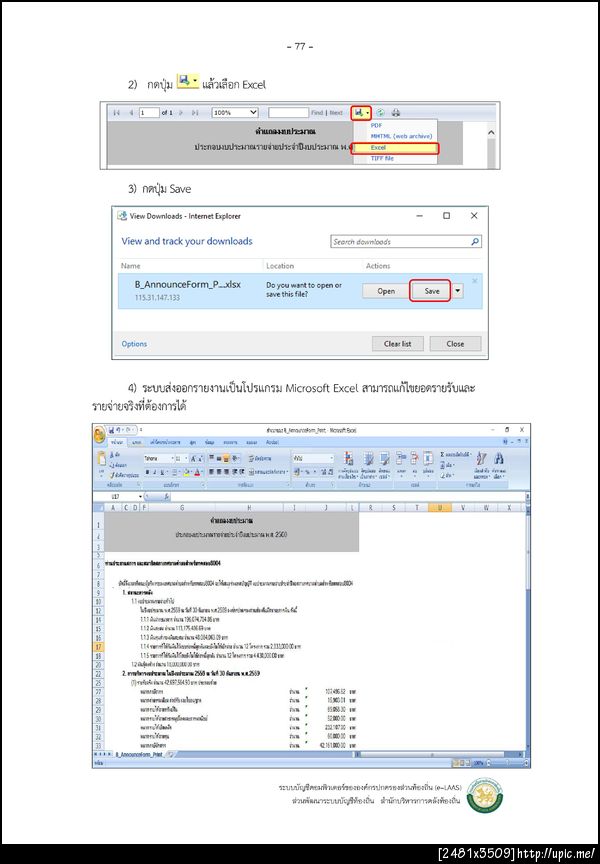Toggle Bold in Excel ribbon

(147, 472)
